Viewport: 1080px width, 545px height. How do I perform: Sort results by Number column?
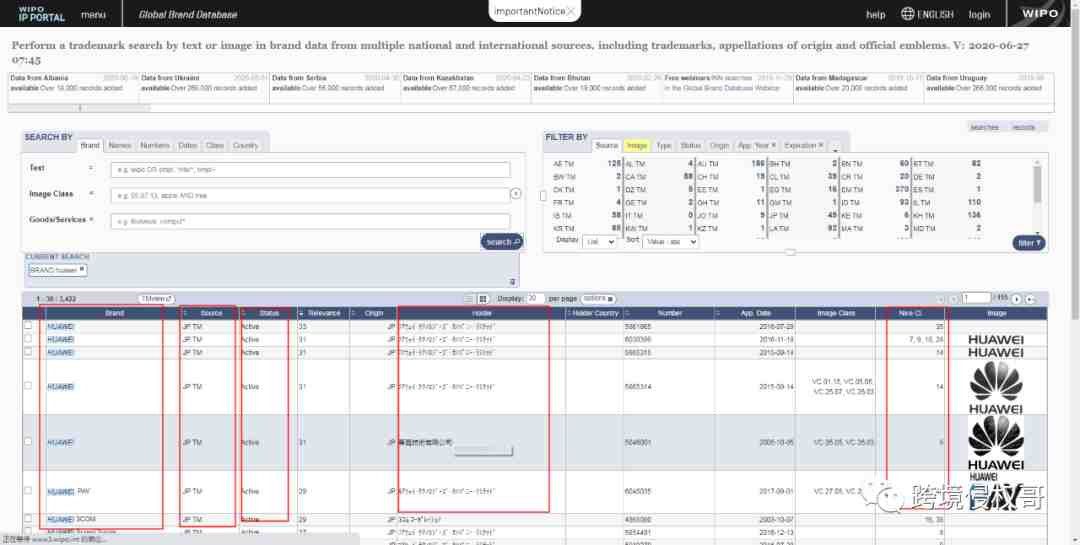tap(669, 313)
